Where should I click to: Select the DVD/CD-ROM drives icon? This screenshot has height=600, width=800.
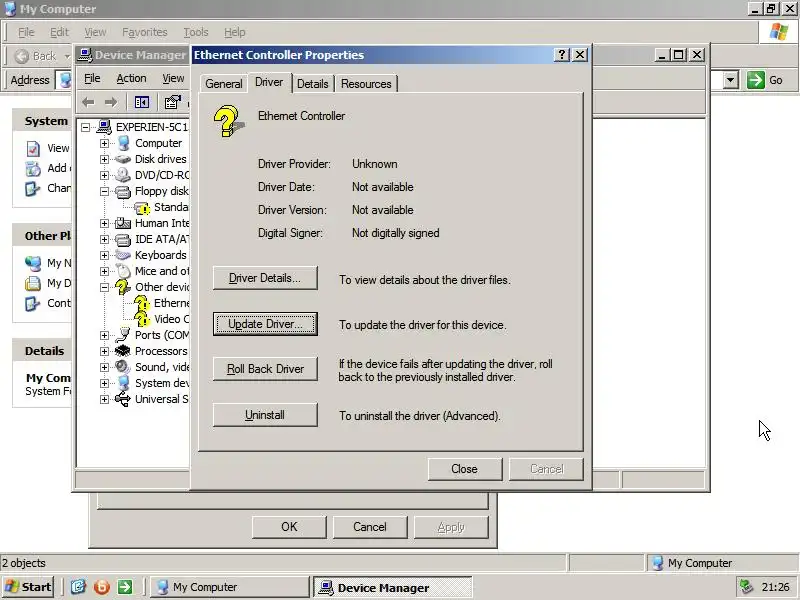click(x=123, y=175)
